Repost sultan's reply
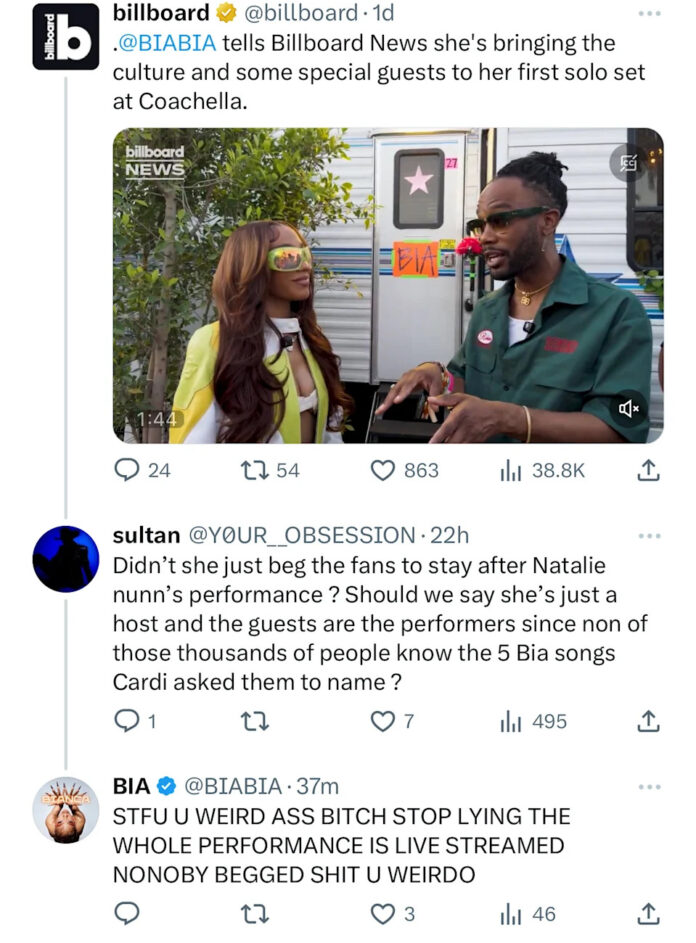The width and height of the screenshot is (696, 943). (254, 720)
